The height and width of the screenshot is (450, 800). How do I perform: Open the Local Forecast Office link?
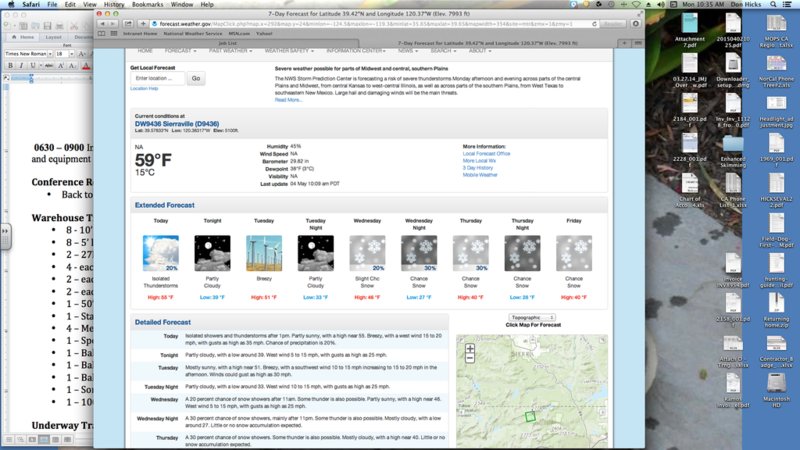pos(486,154)
